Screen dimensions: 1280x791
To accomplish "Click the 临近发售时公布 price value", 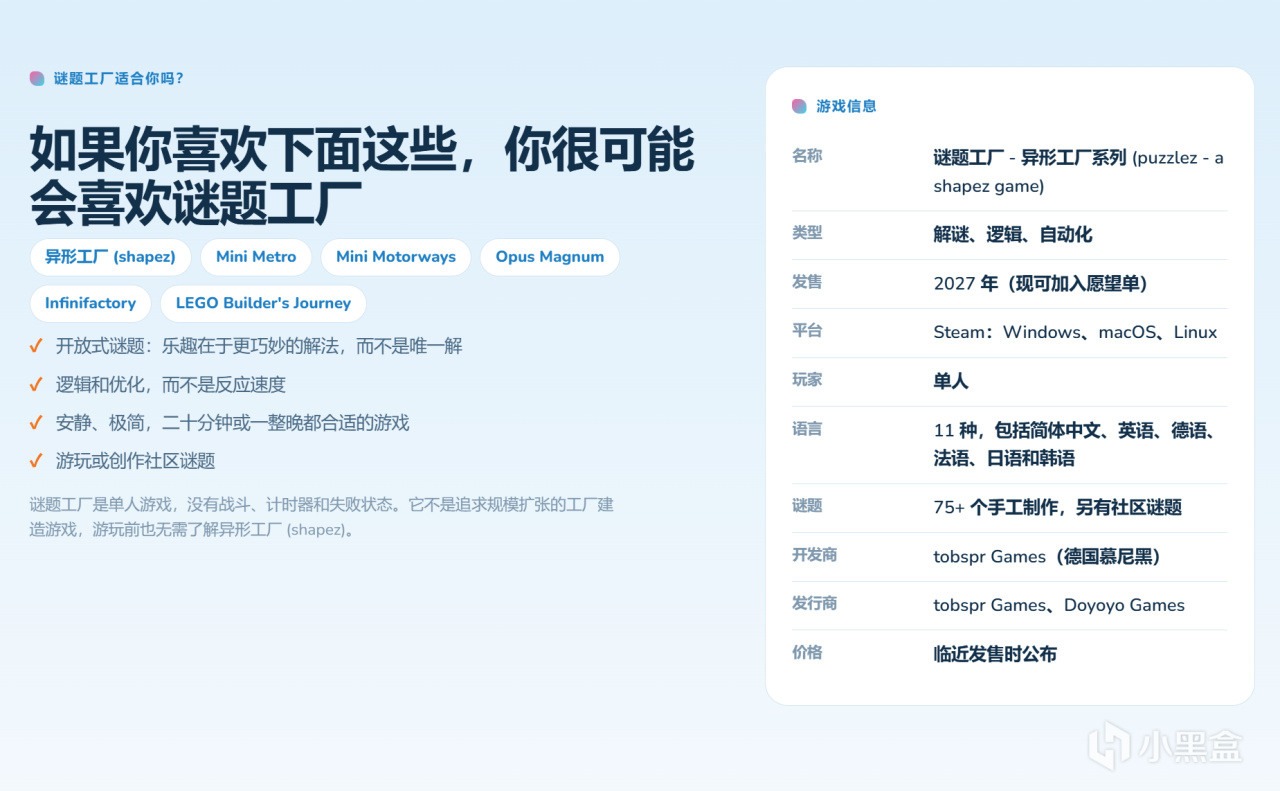I will coord(995,654).
